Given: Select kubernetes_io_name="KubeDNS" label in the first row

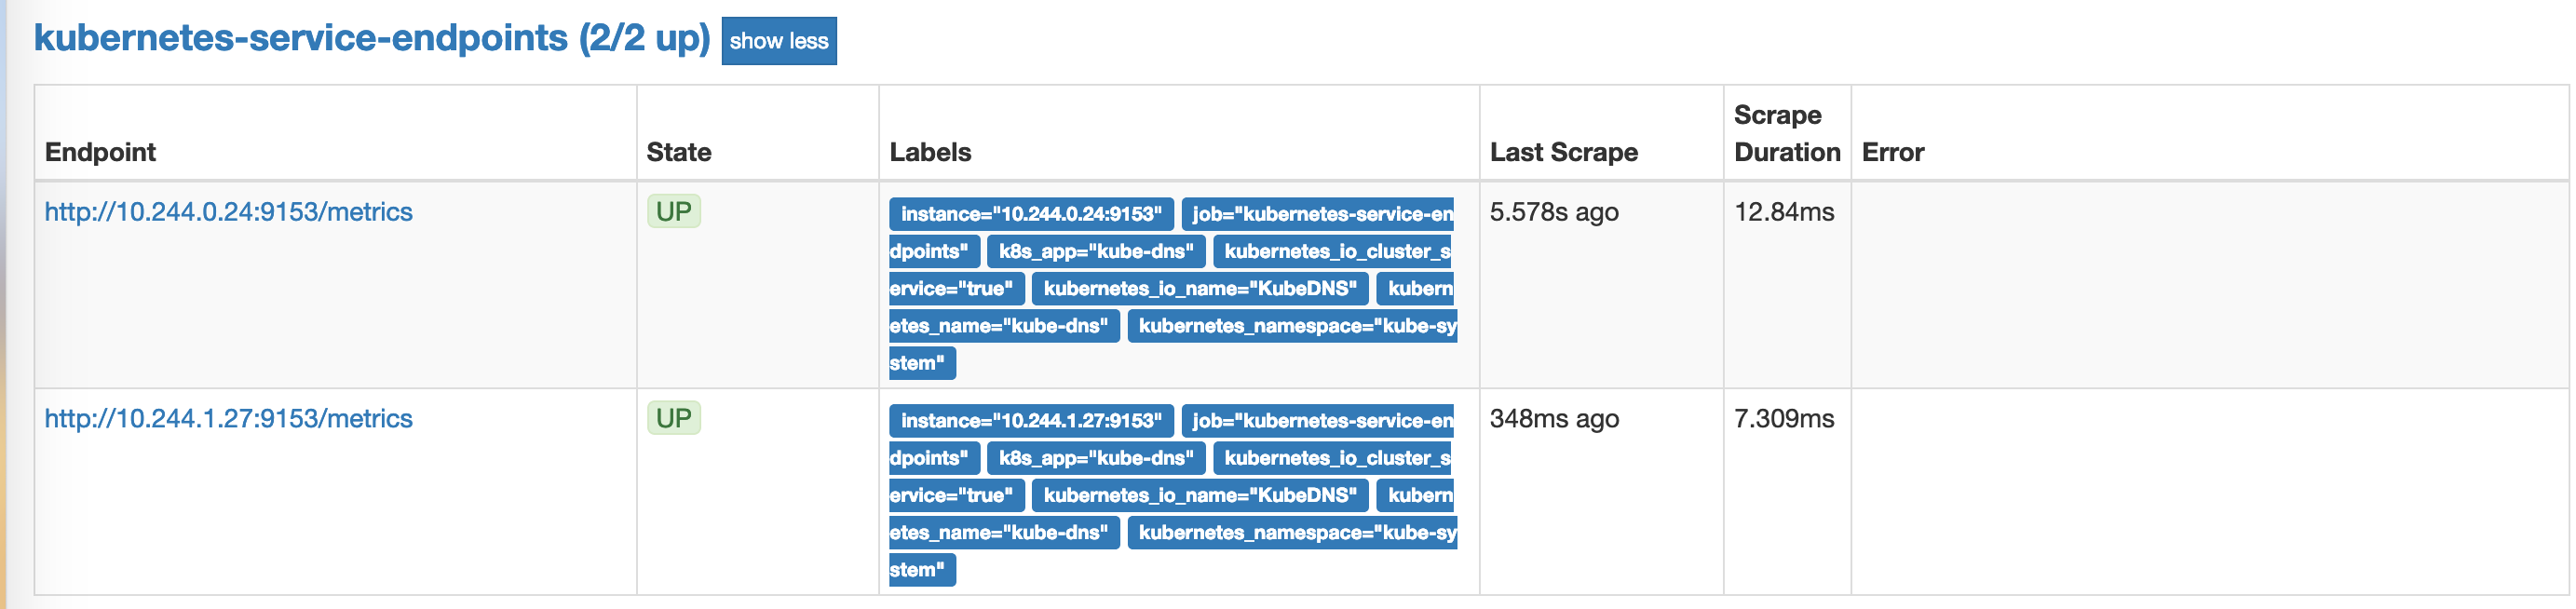Looking at the screenshot, I should point(1199,289).
